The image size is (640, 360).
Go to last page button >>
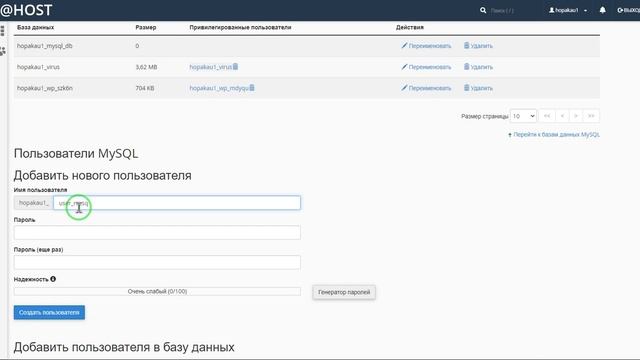coord(591,116)
